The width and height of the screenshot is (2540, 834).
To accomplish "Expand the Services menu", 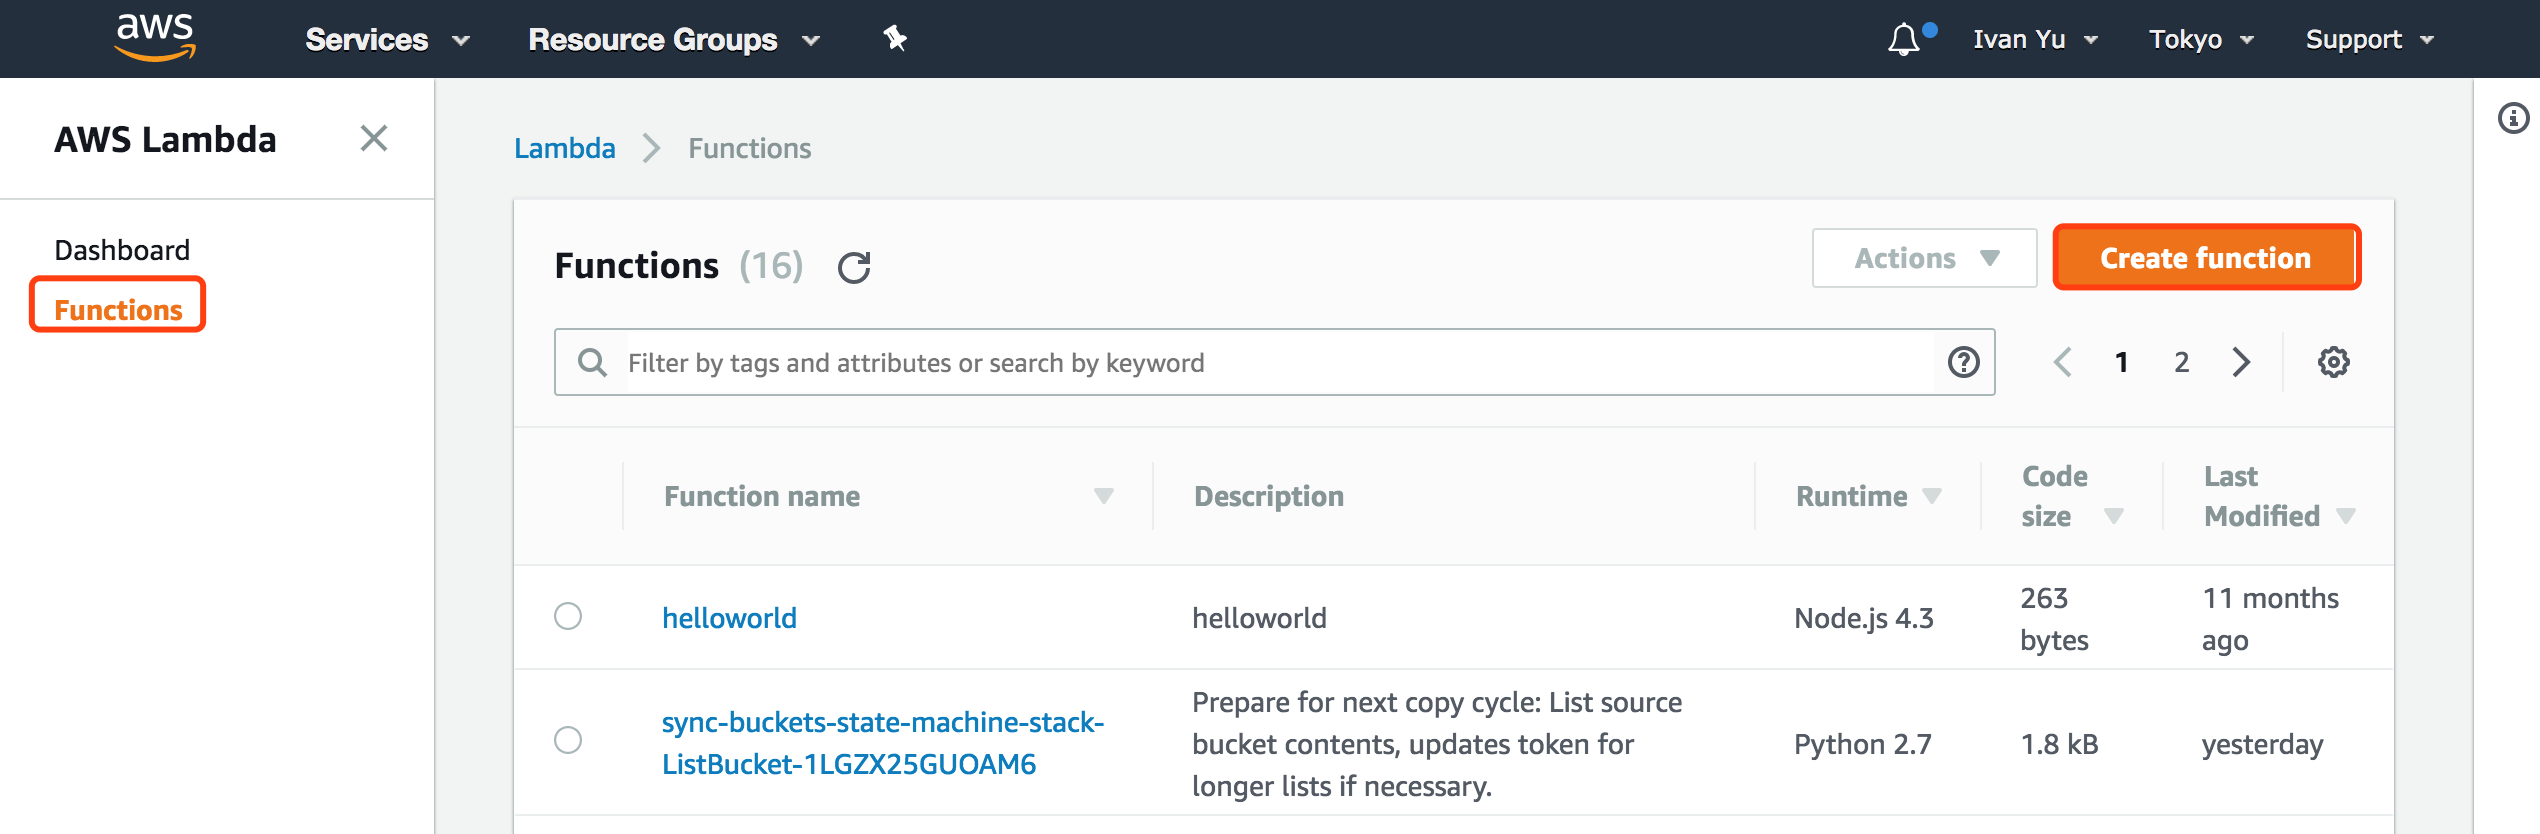I will pos(387,40).
